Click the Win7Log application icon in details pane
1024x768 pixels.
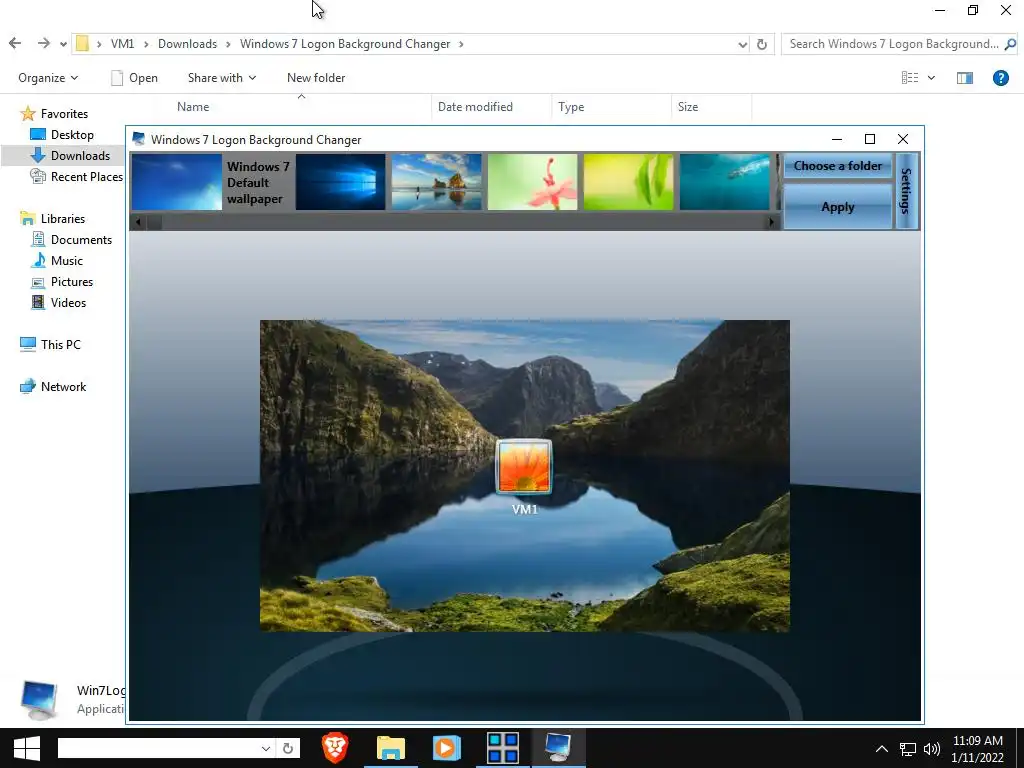[40, 699]
